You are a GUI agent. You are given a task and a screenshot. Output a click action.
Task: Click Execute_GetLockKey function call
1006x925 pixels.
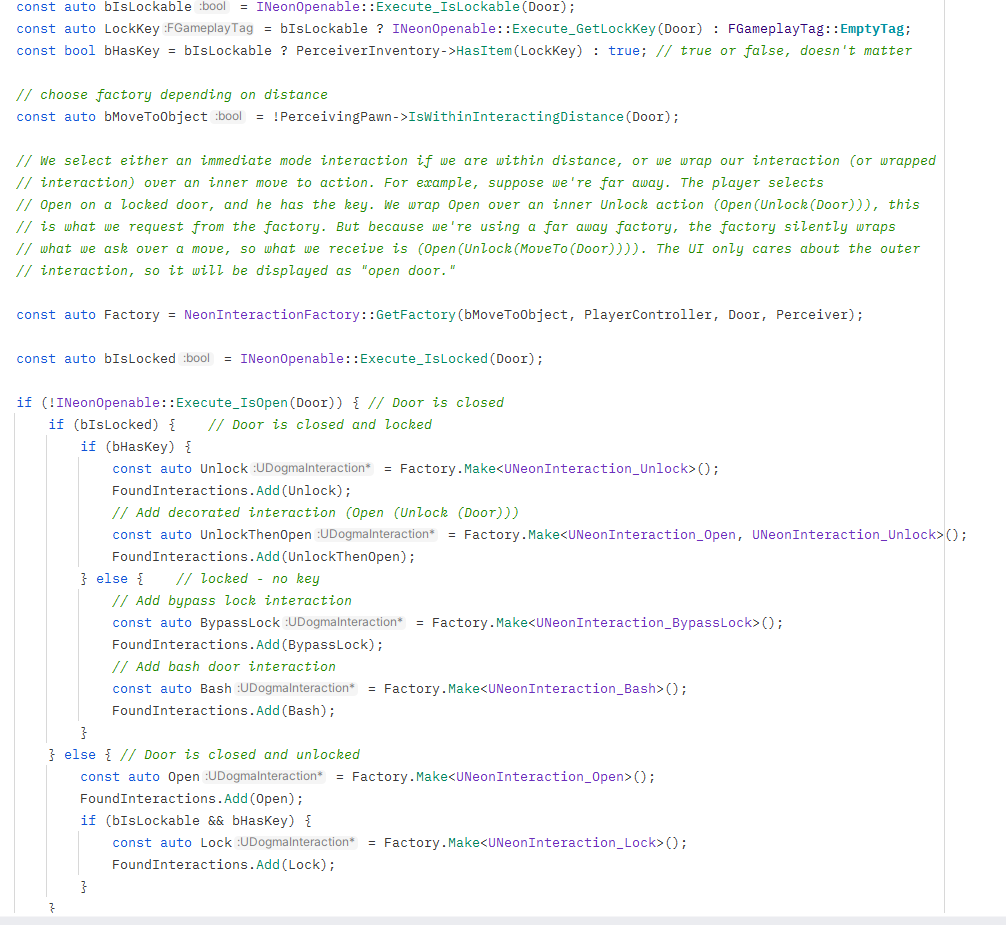point(584,29)
